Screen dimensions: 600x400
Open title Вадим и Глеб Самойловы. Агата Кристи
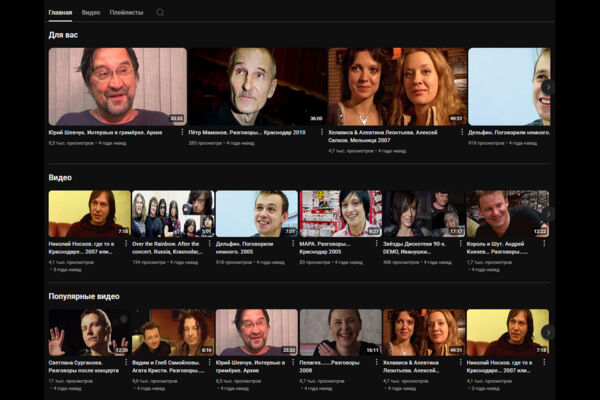(168, 366)
